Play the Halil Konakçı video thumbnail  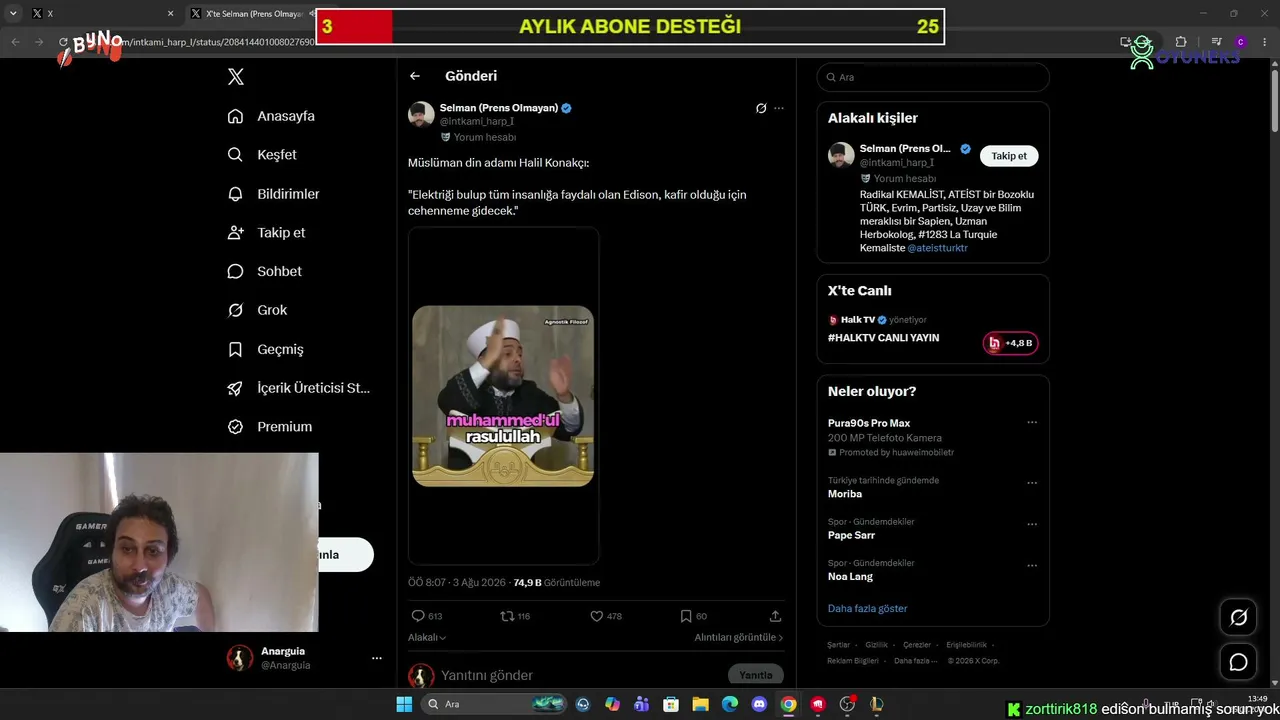tap(503, 396)
